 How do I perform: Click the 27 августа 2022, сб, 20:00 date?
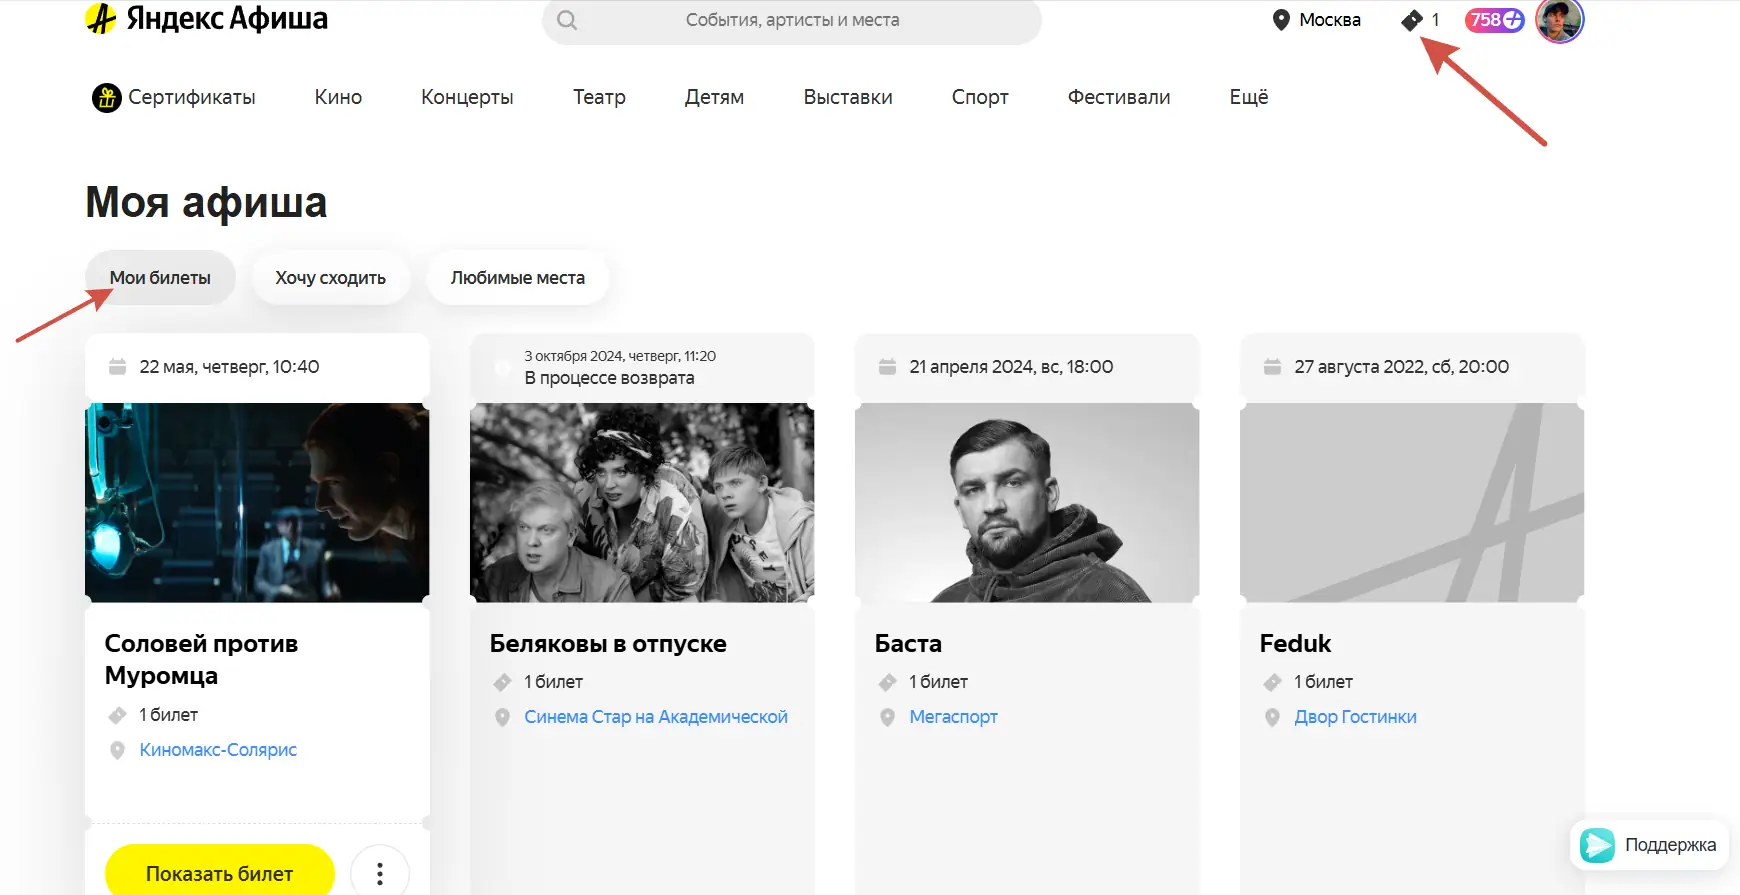1401,367
